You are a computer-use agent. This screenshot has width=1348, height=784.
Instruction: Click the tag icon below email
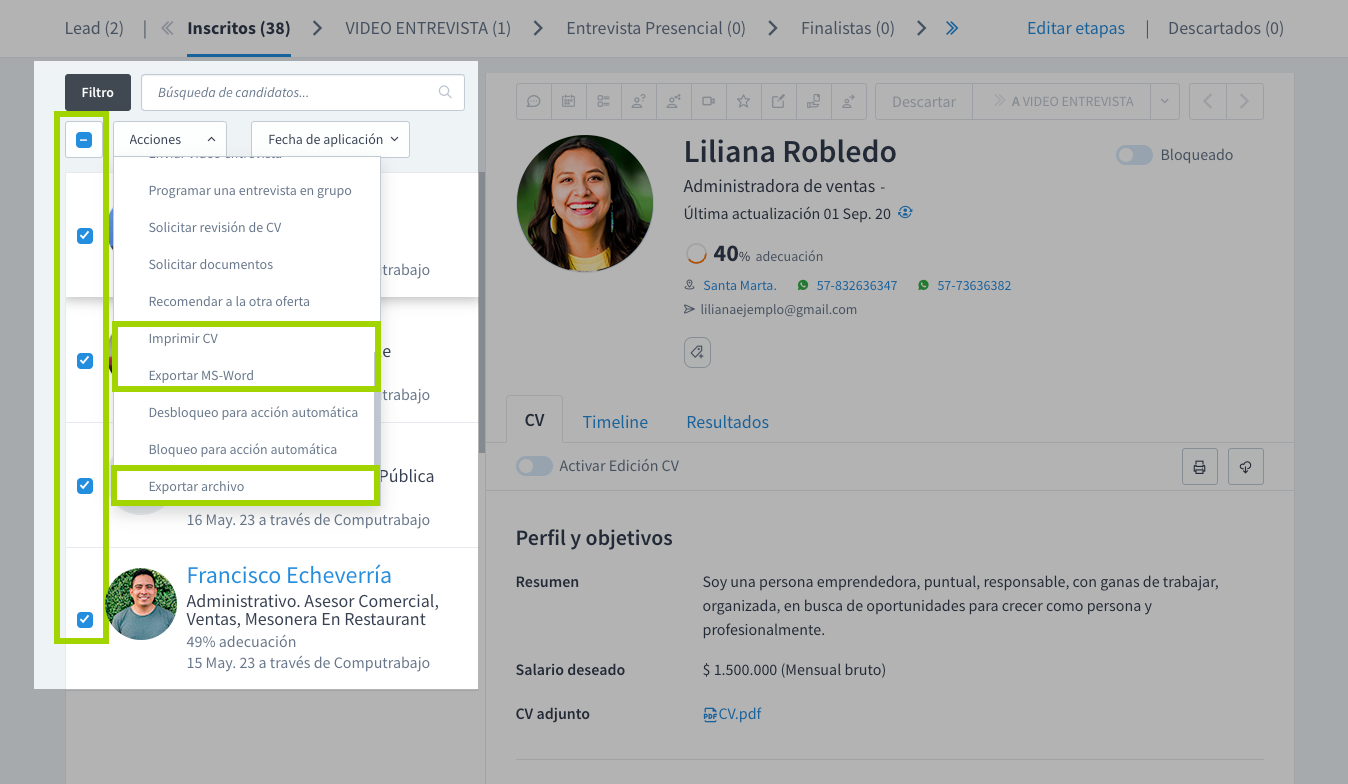click(x=697, y=352)
